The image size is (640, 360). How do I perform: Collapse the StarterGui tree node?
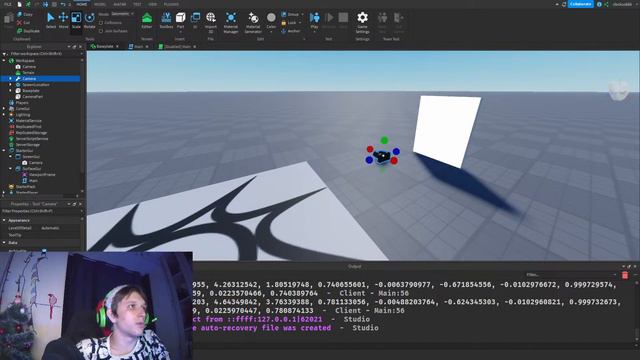point(4,151)
